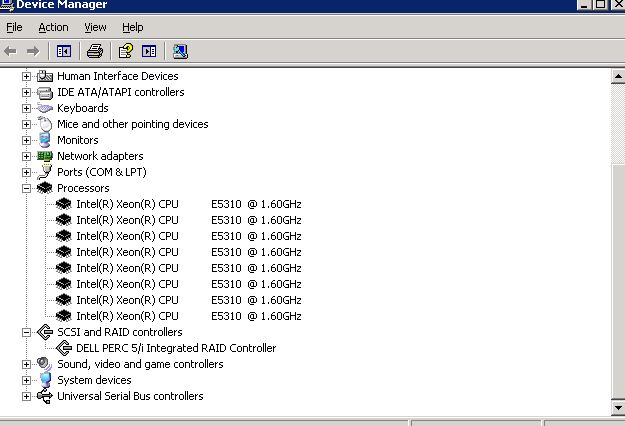Expand Sound, video and game controllers

[26, 364]
